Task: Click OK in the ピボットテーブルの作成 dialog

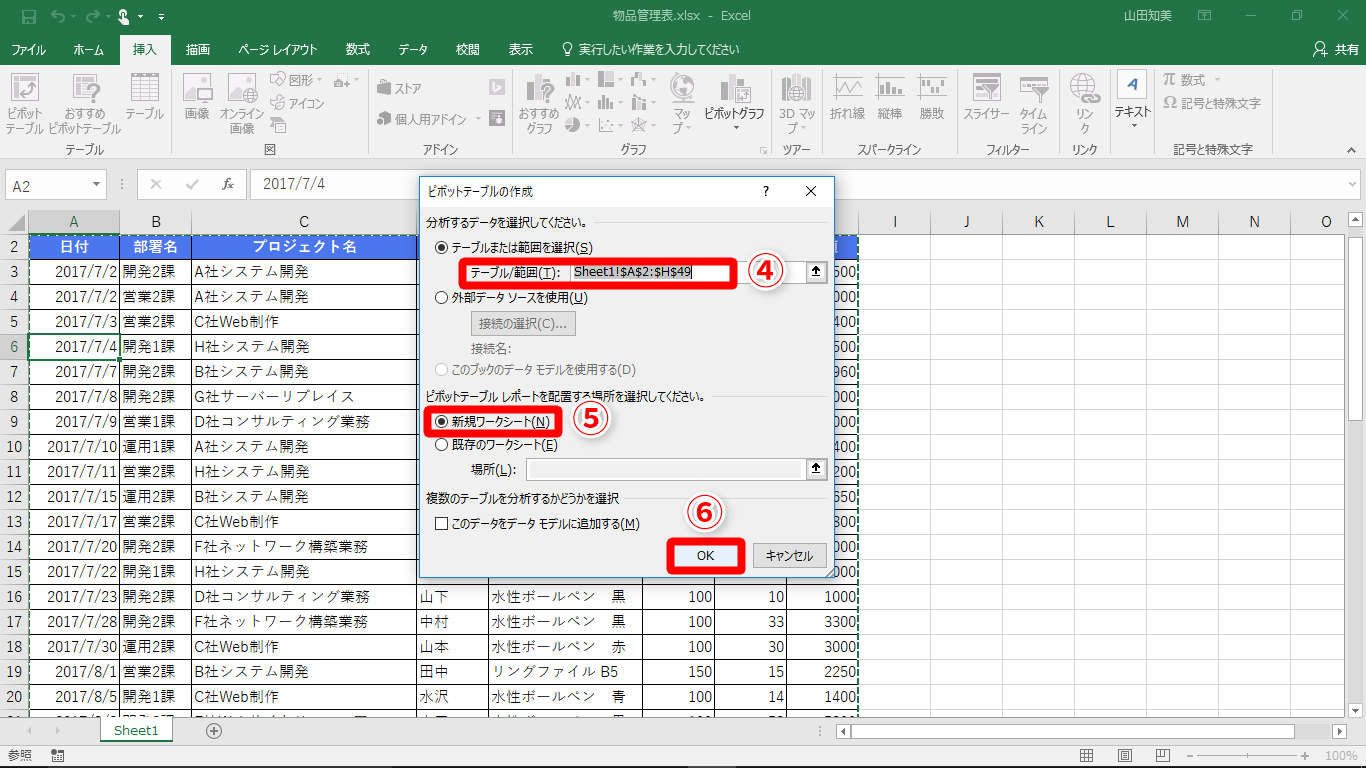Action: 705,556
